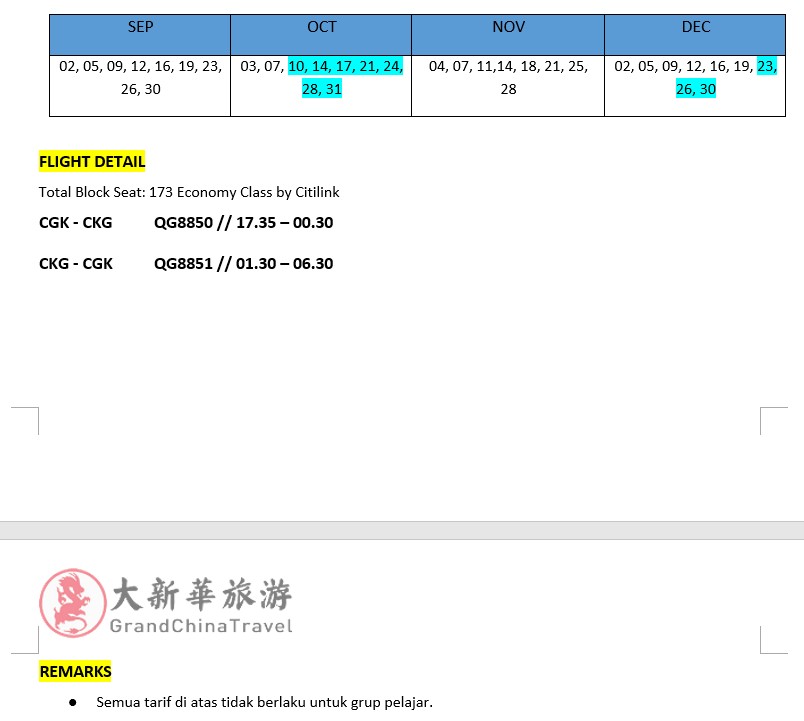Click the yellow REMARKS heading
This screenshot has width=804, height=721.
coord(76,672)
